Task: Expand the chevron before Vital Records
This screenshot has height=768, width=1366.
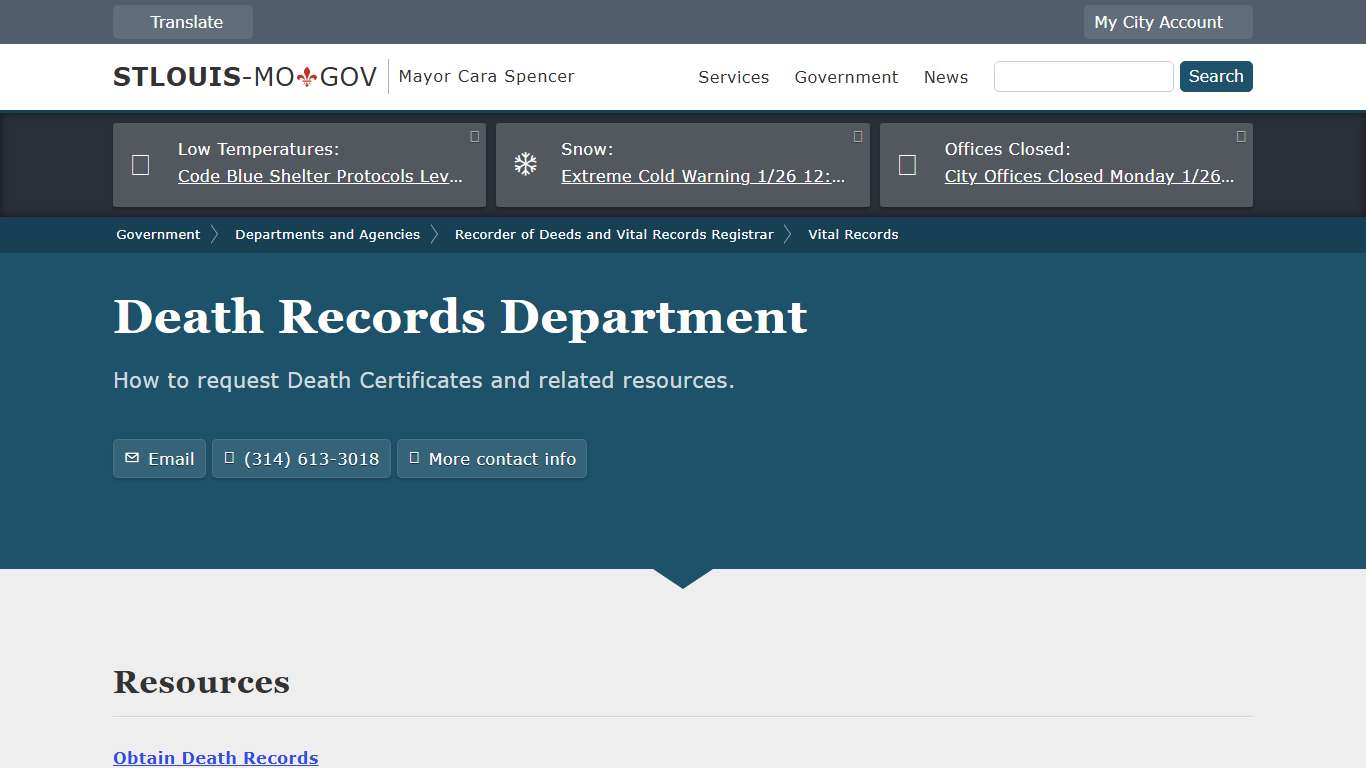Action: [x=789, y=234]
